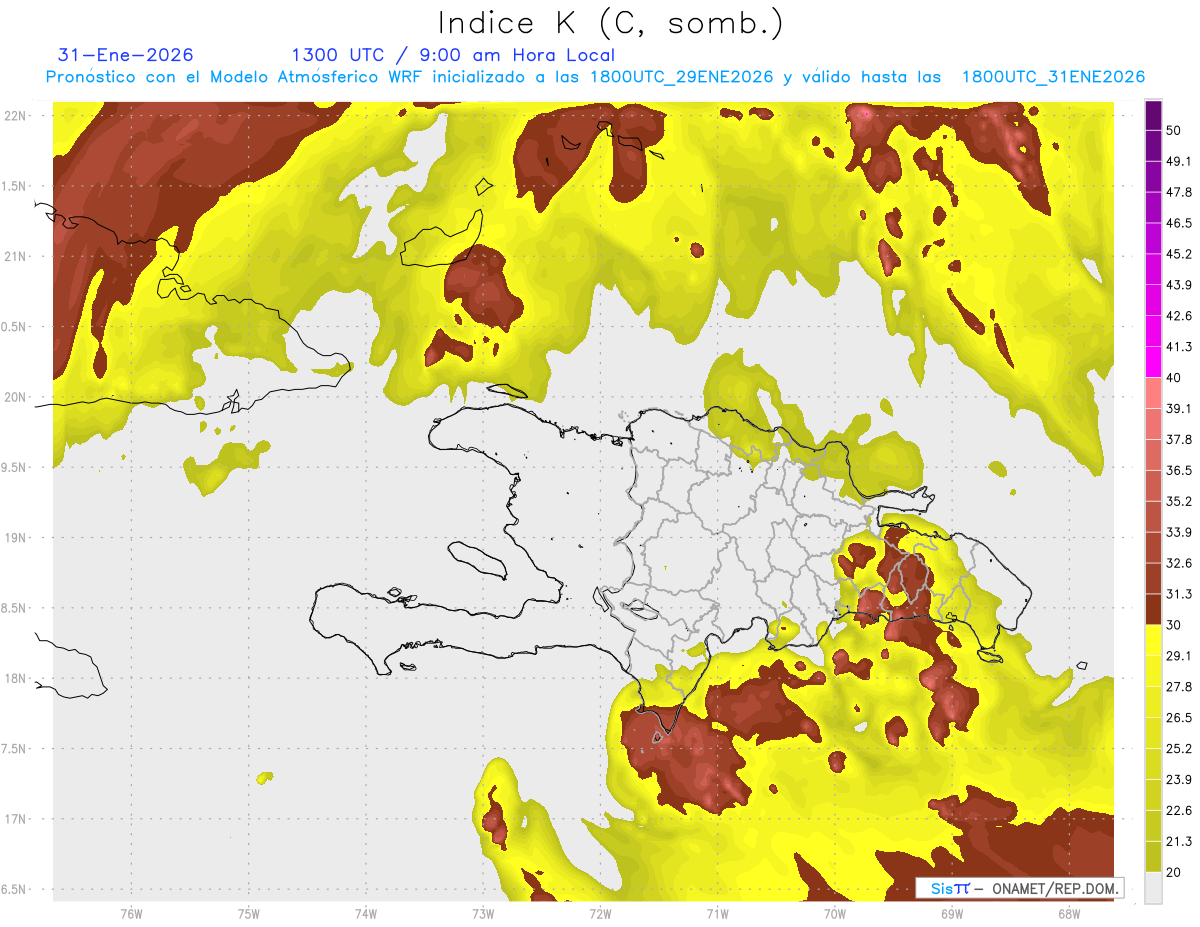Screen dimensions: 1200x927
Task: Click the "23.9" color bar value
Action: tap(1179, 780)
